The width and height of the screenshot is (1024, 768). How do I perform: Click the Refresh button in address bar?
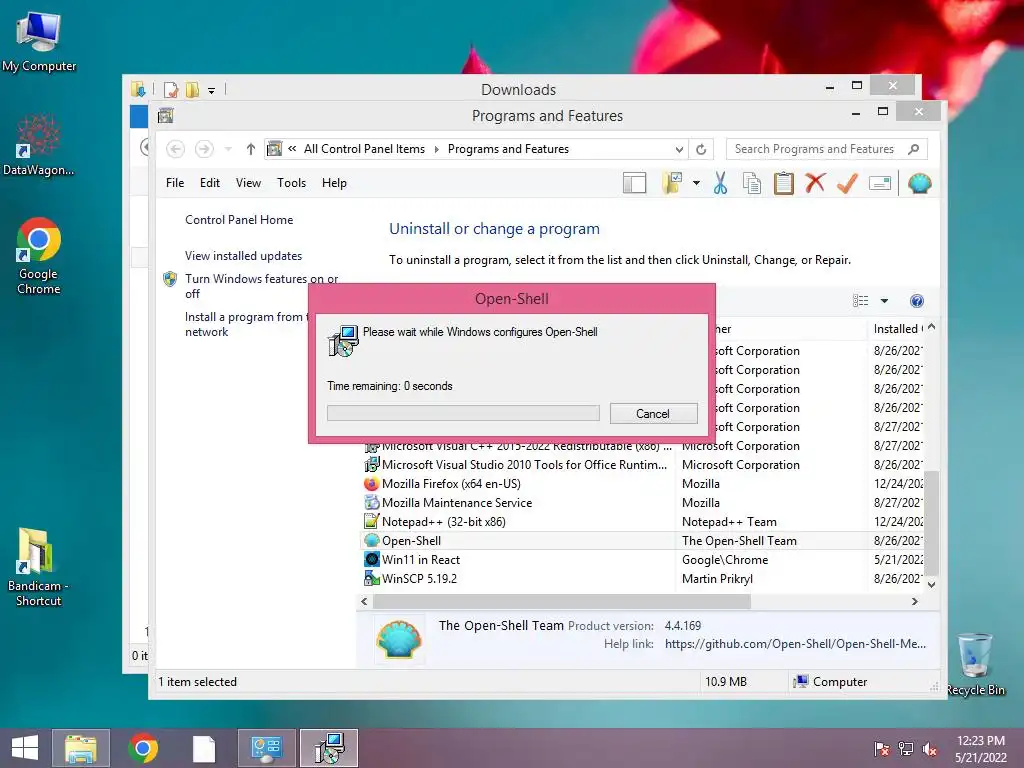[x=701, y=150]
